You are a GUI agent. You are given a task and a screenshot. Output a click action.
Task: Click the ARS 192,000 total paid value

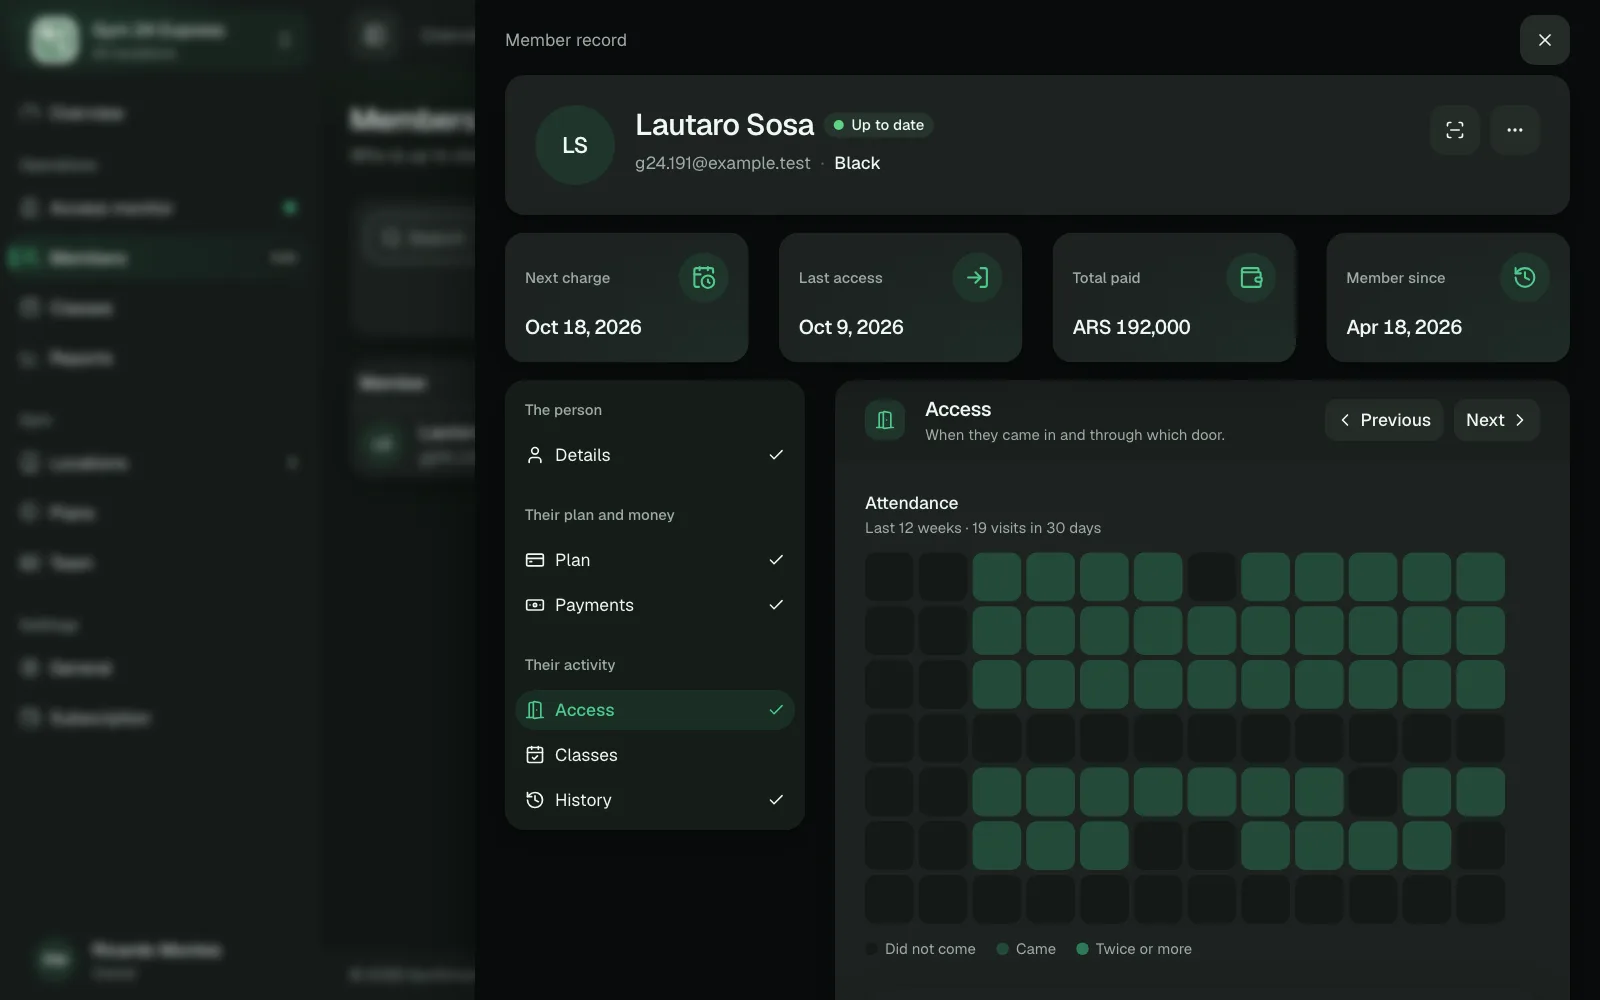pos(1131,327)
